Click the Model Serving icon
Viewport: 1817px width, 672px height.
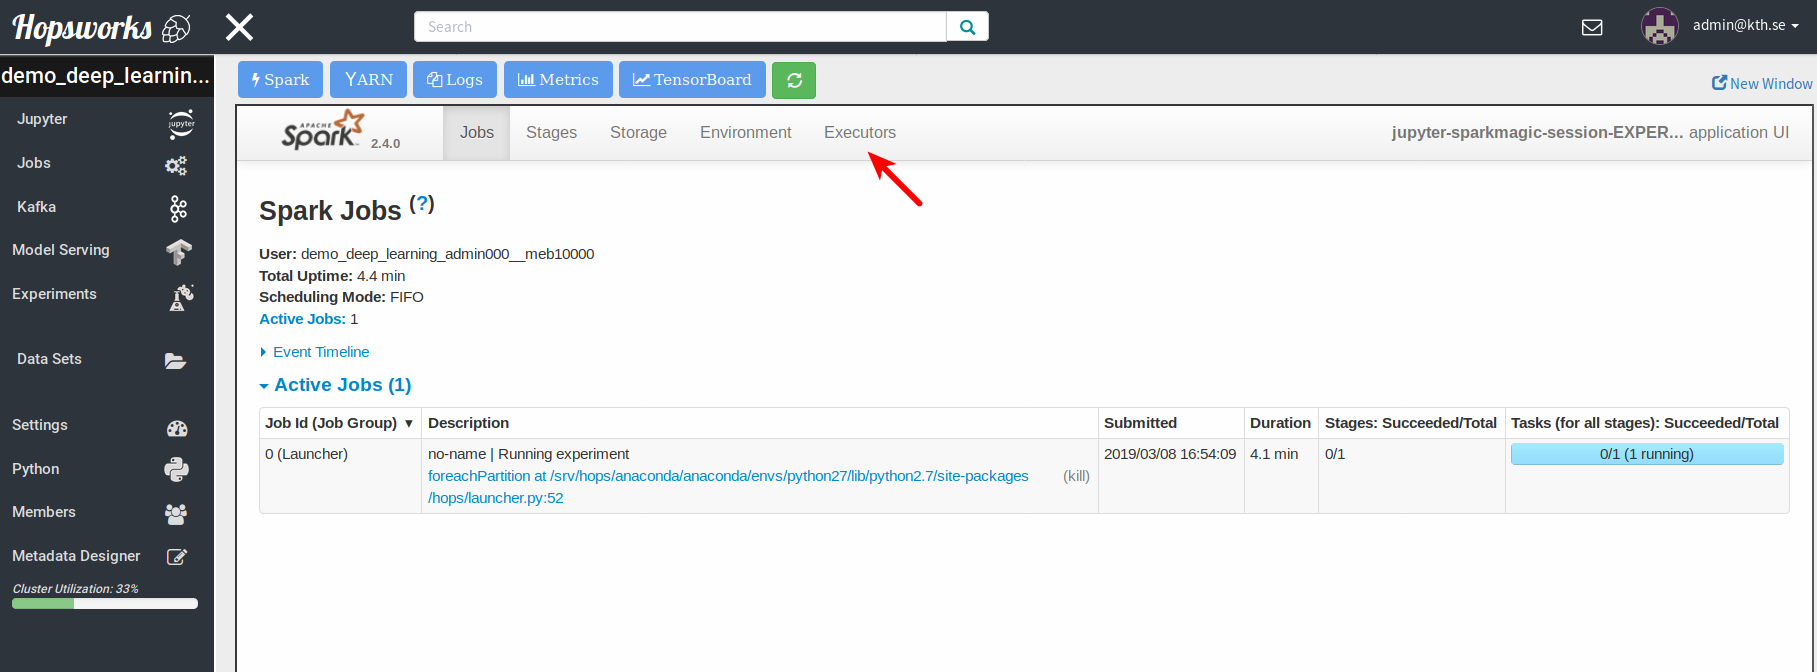179,252
